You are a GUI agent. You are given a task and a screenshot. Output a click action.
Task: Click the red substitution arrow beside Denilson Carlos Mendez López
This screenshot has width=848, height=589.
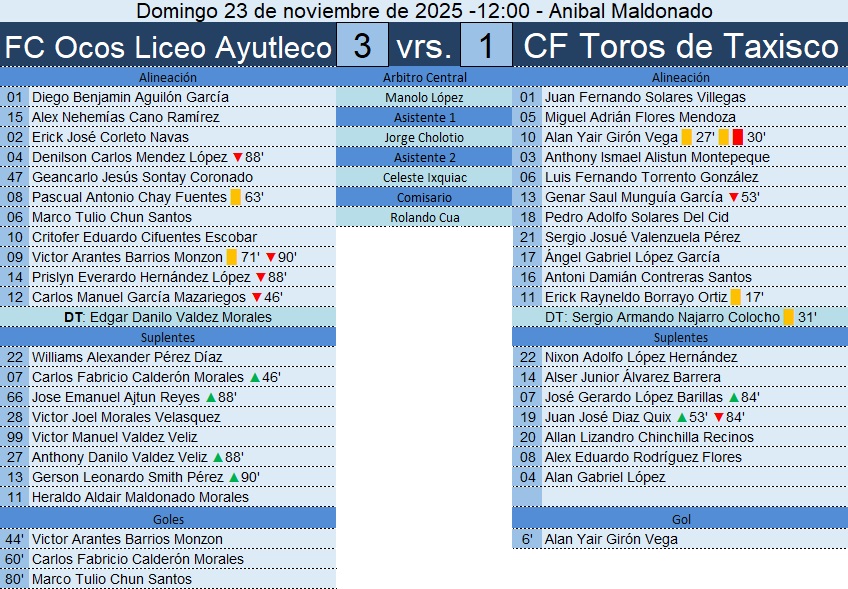click(x=237, y=157)
